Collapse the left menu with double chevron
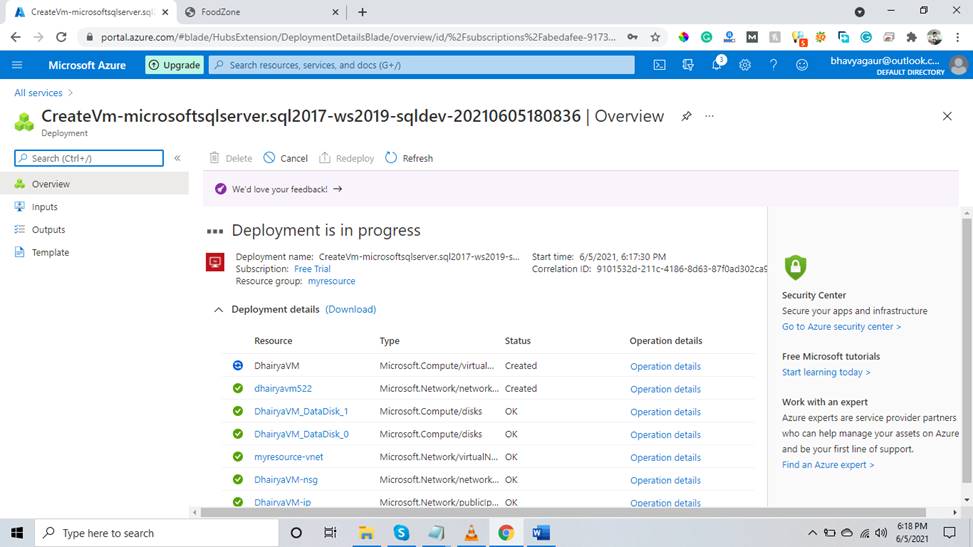The image size is (973, 547). (x=177, y=158)
